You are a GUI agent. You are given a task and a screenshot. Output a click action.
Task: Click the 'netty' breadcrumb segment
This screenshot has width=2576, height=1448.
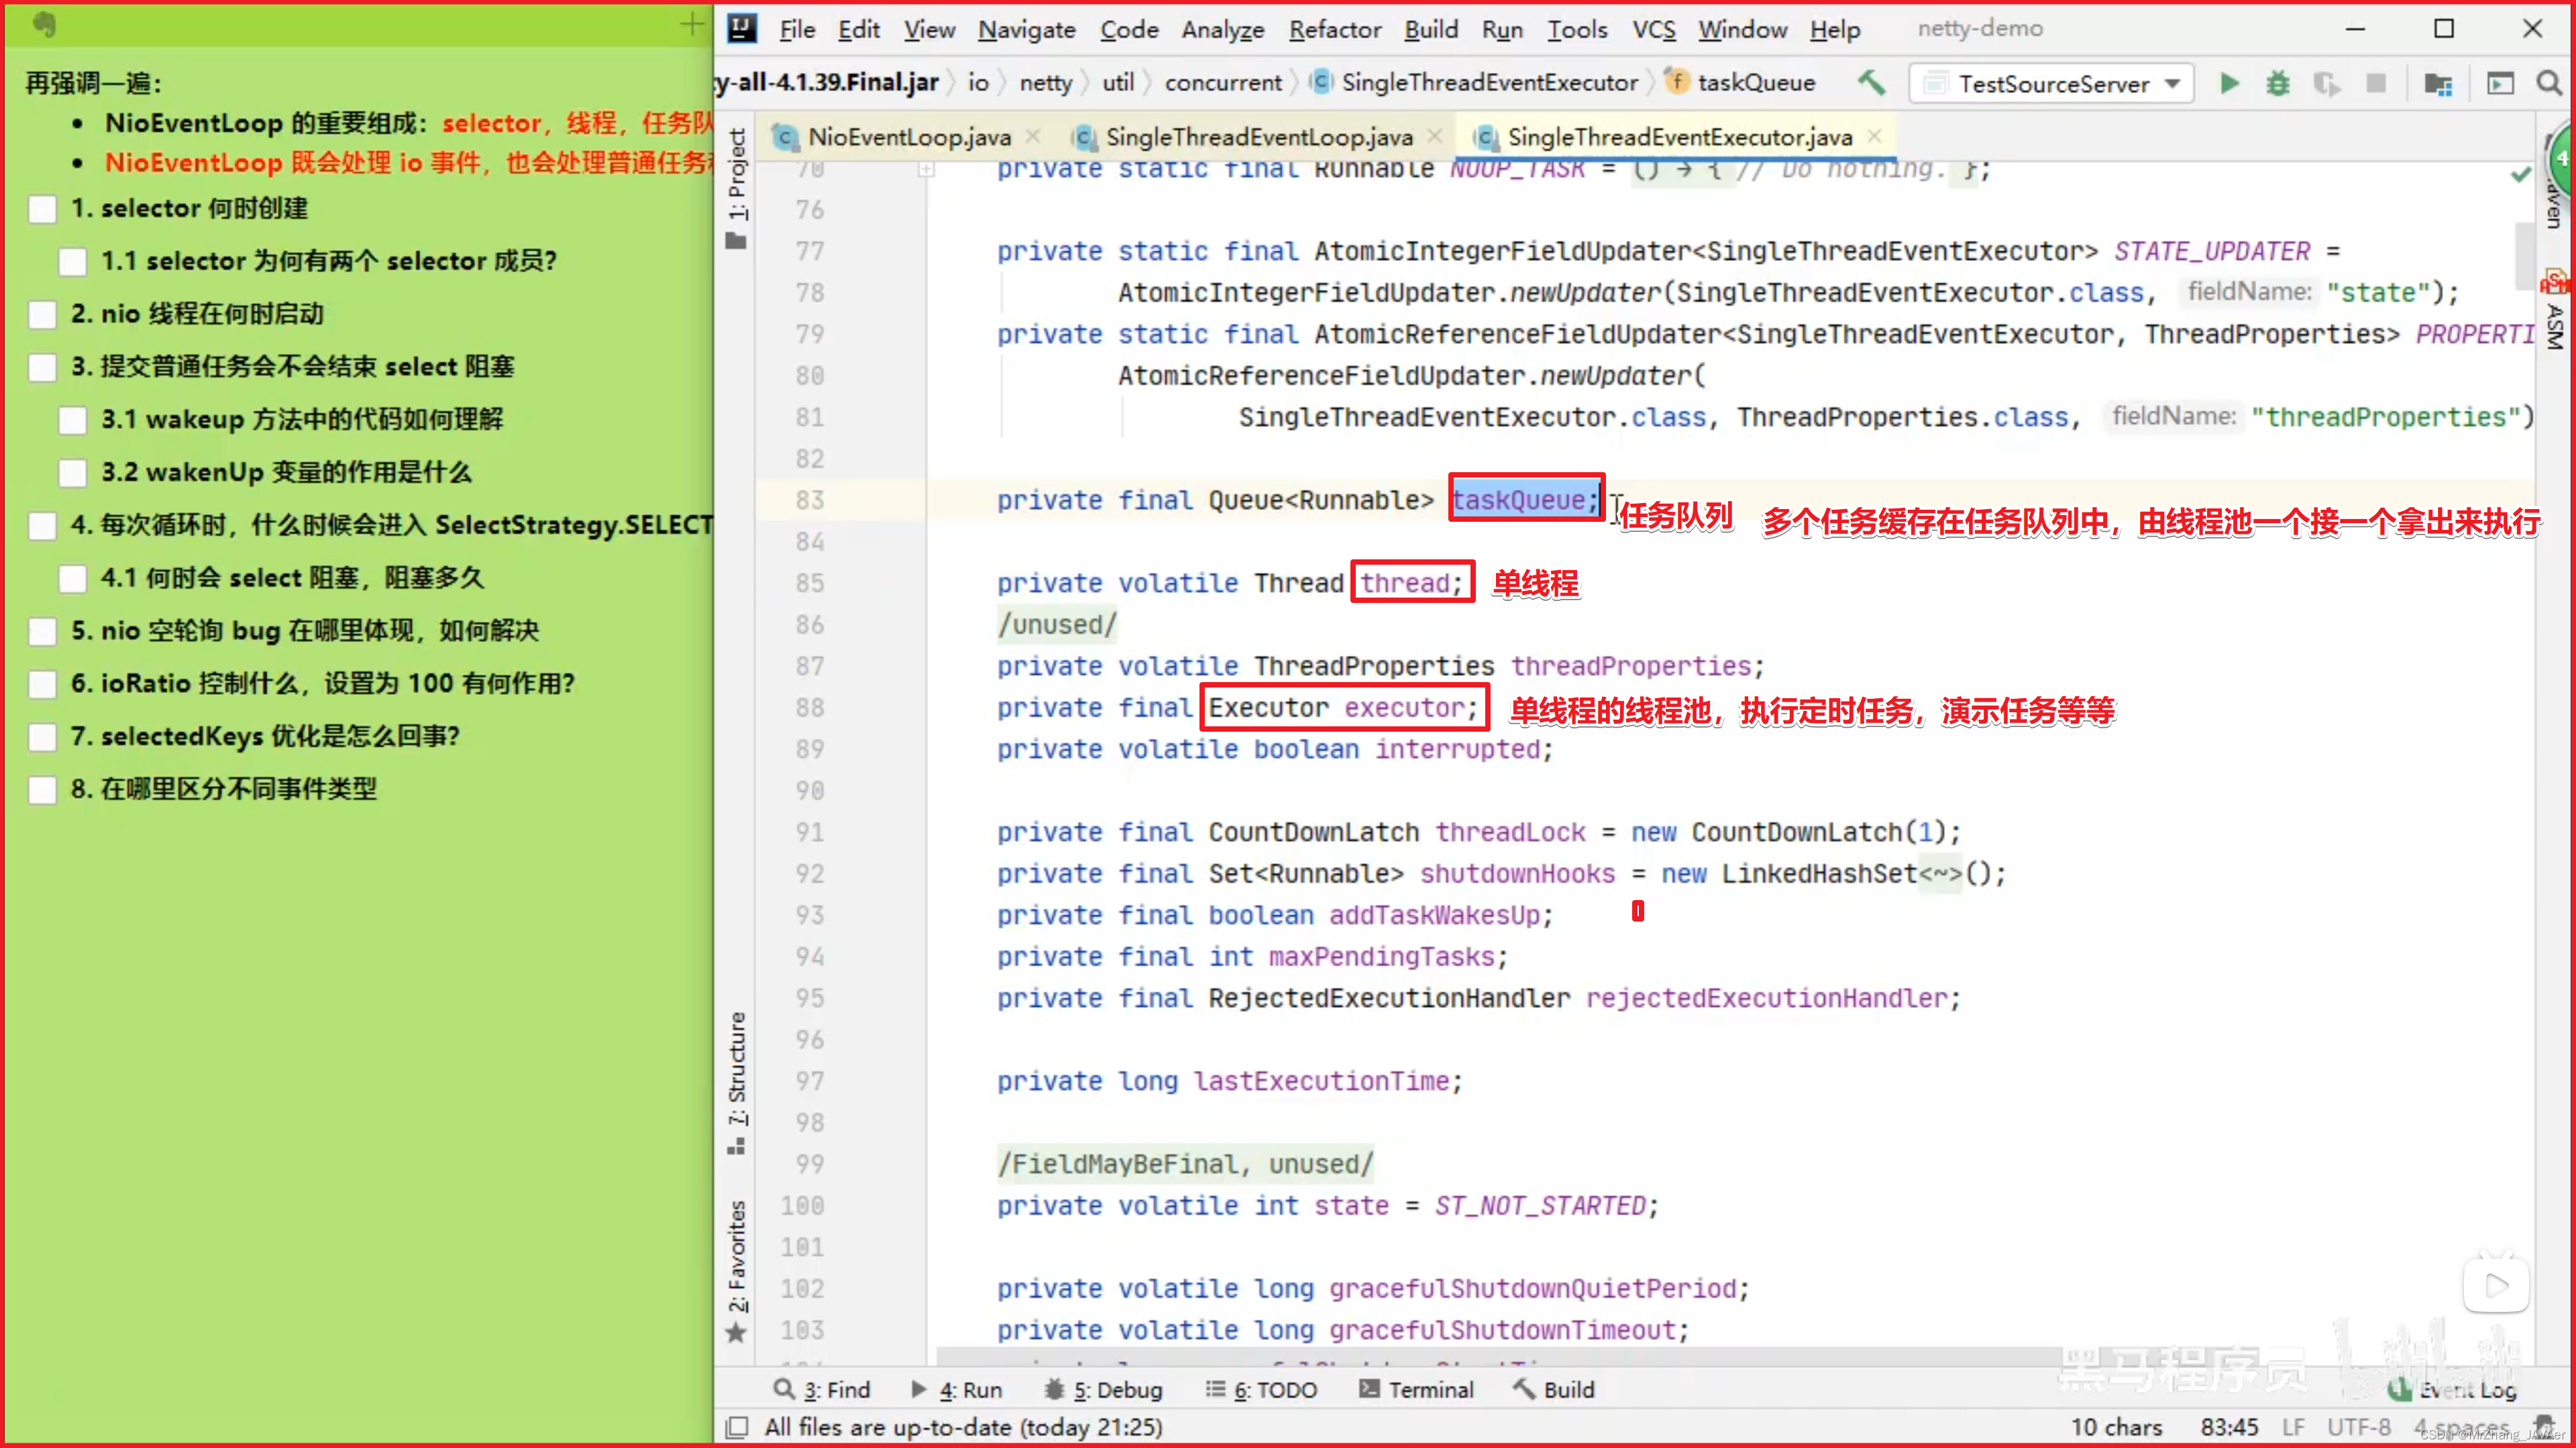pos(1046,83)
